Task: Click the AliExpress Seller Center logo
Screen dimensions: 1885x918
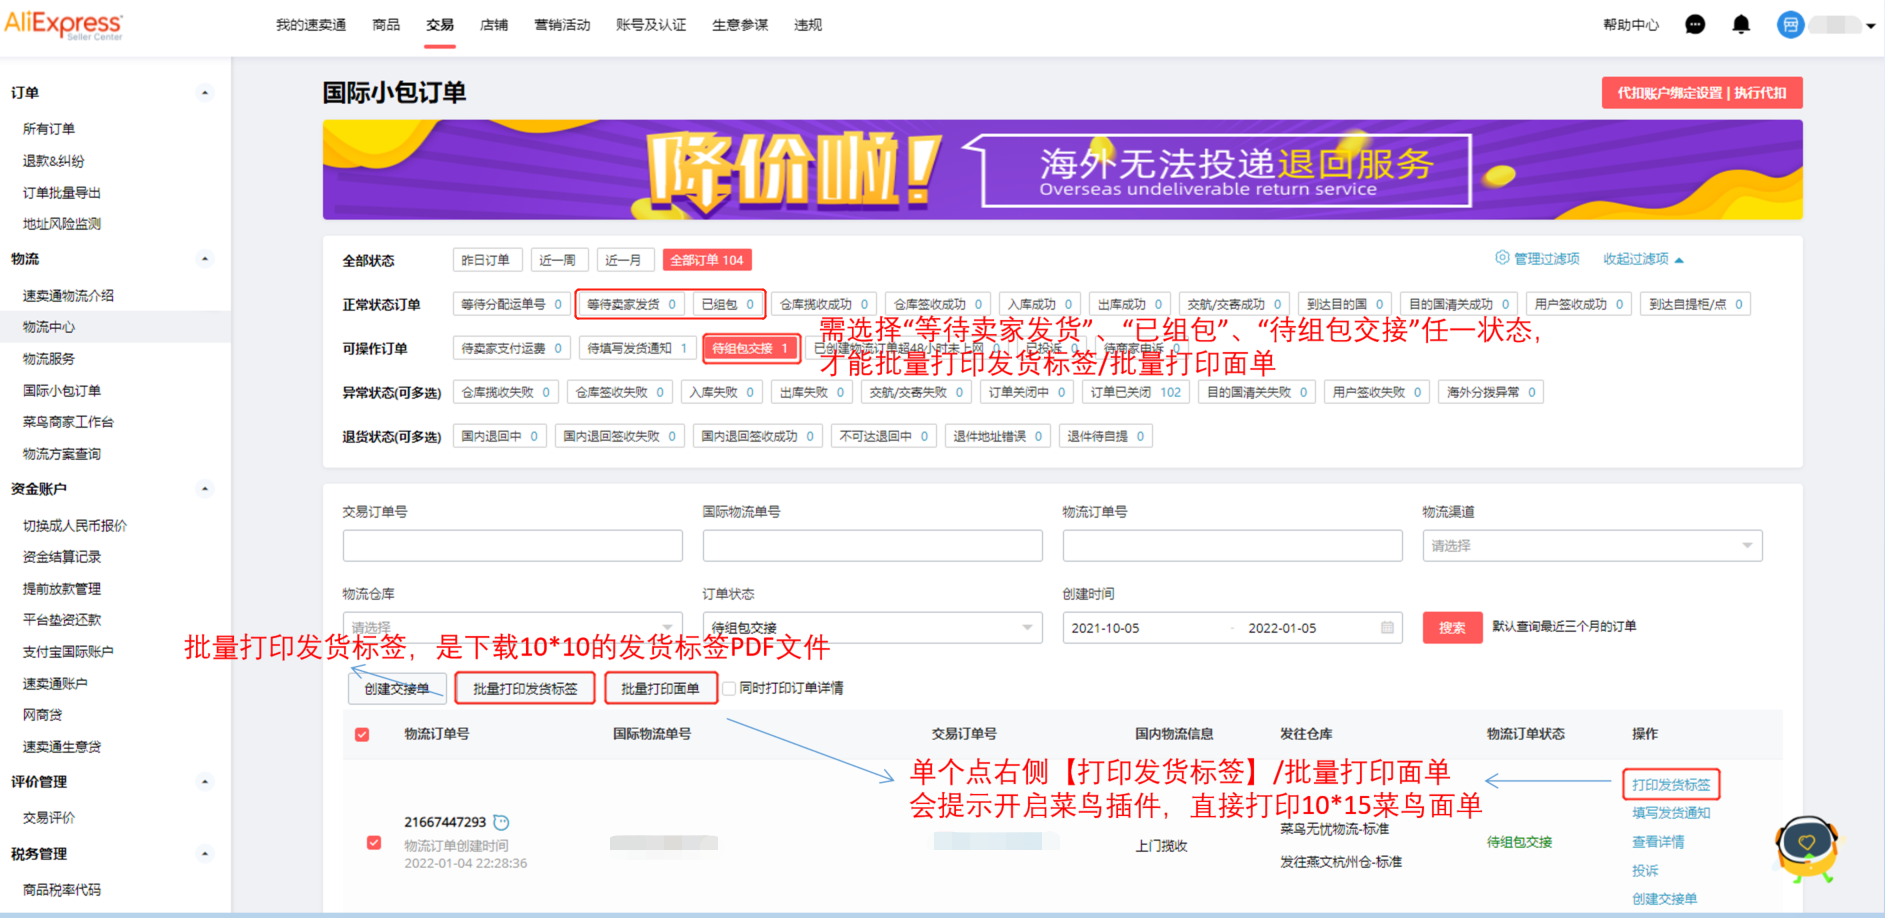Action: pos(64,25)
